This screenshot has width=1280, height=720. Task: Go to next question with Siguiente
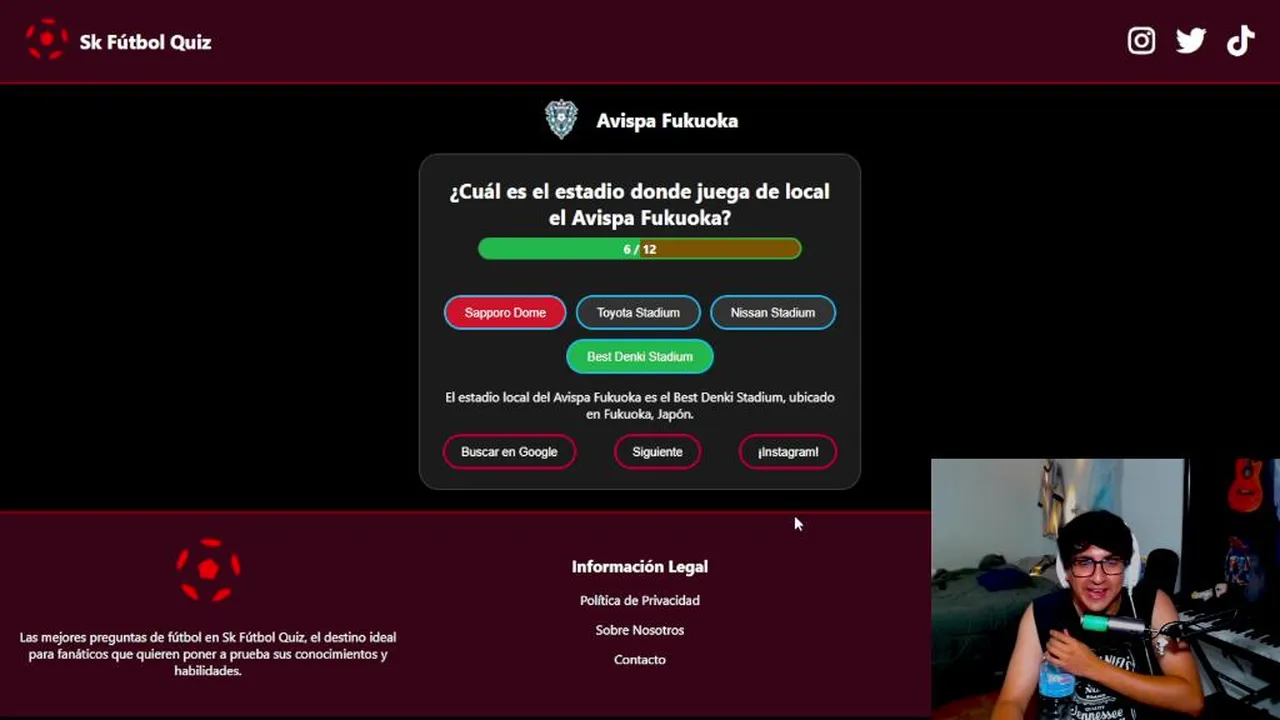(x=657, y=452)
